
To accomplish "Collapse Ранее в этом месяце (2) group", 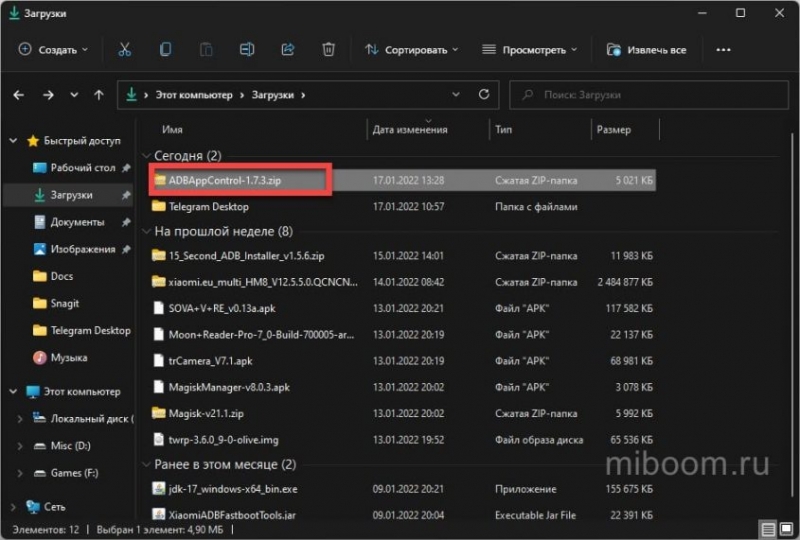I will click(x=146, y=464).
